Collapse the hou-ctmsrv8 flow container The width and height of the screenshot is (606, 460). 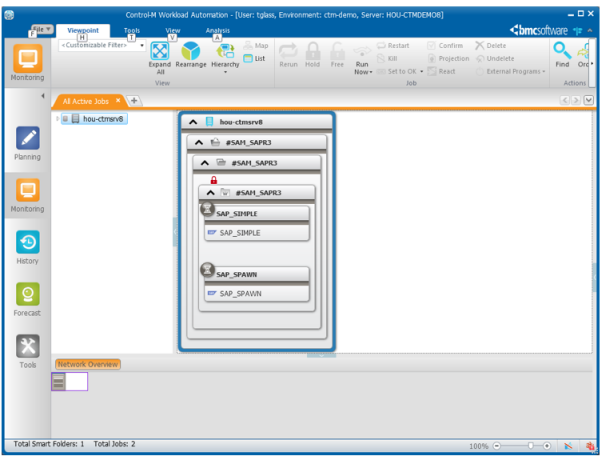click(193, 122)
